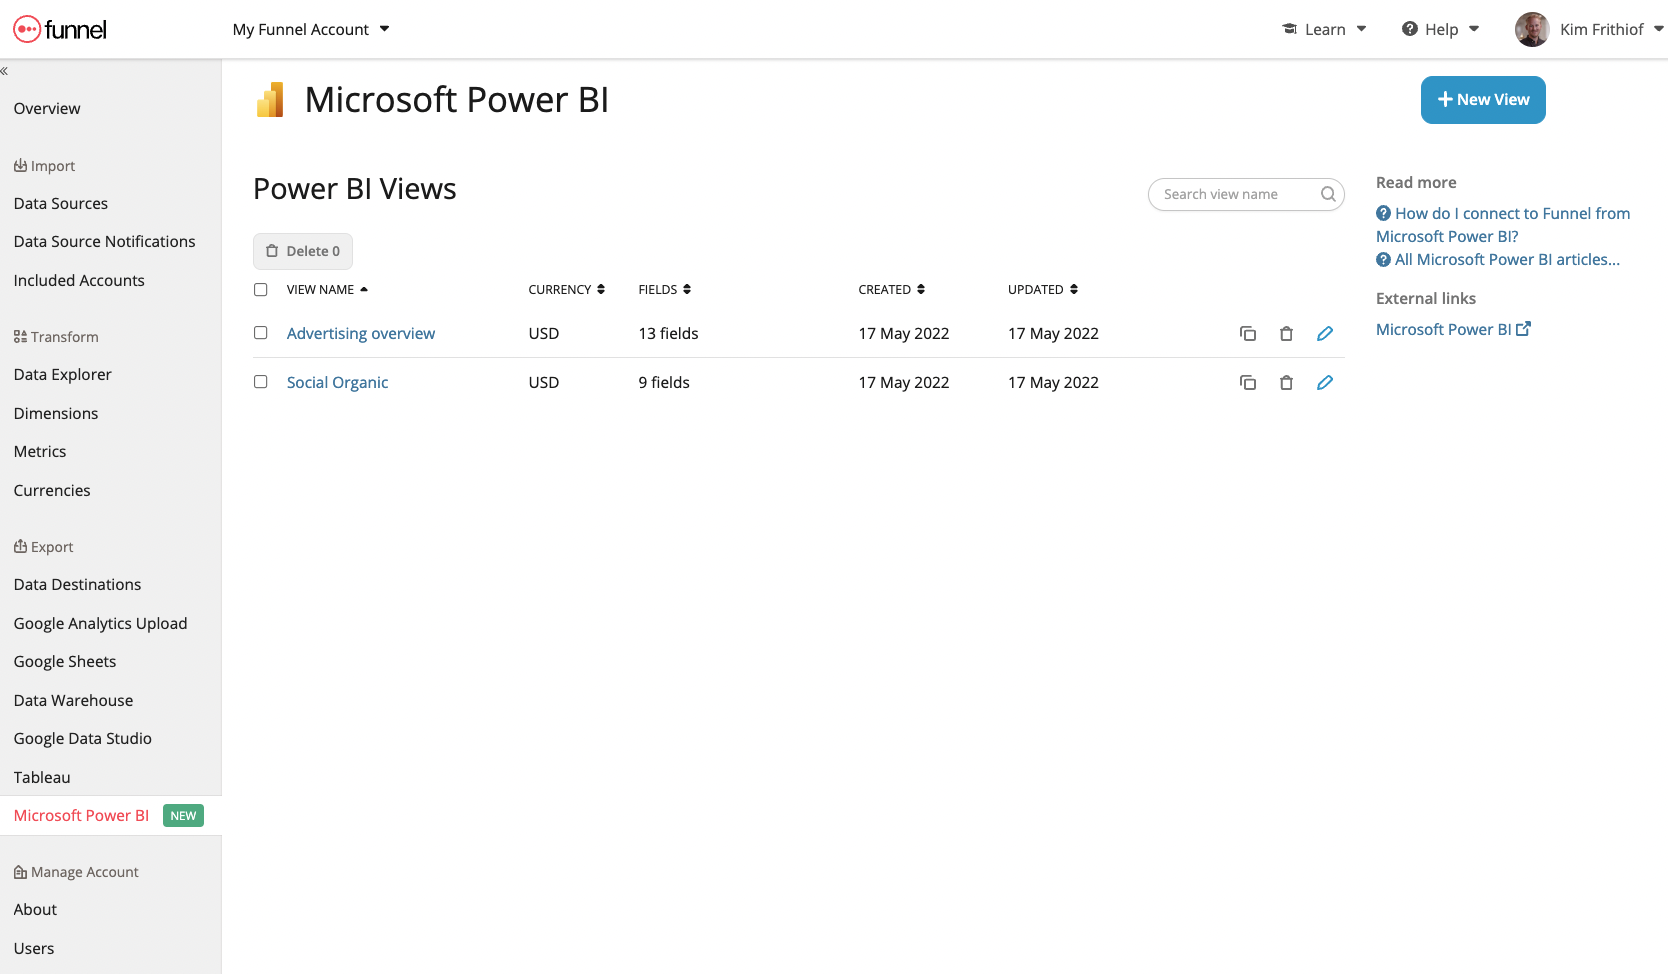Check the Social Organic row checkbox
1668x974 pixels.
pos(261,382)
